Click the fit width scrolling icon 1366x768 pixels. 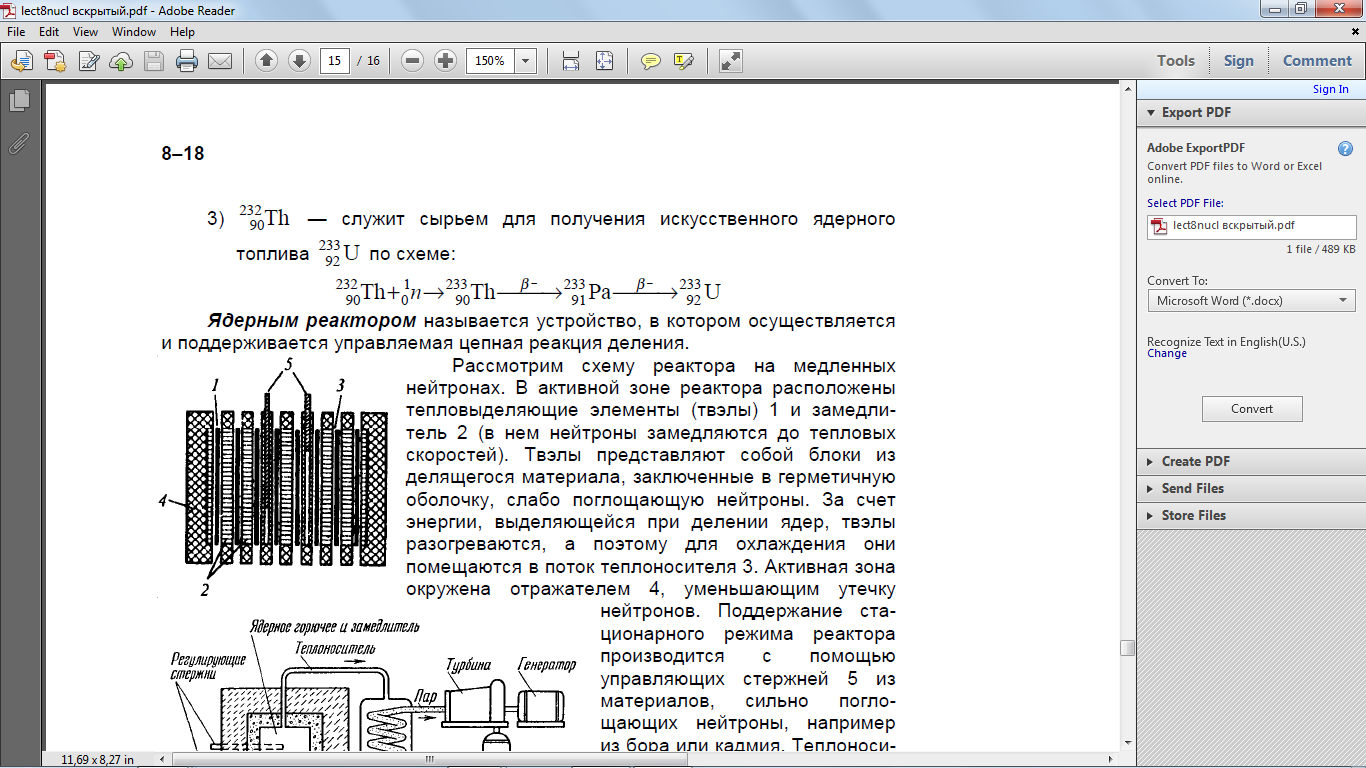[571, 61]
